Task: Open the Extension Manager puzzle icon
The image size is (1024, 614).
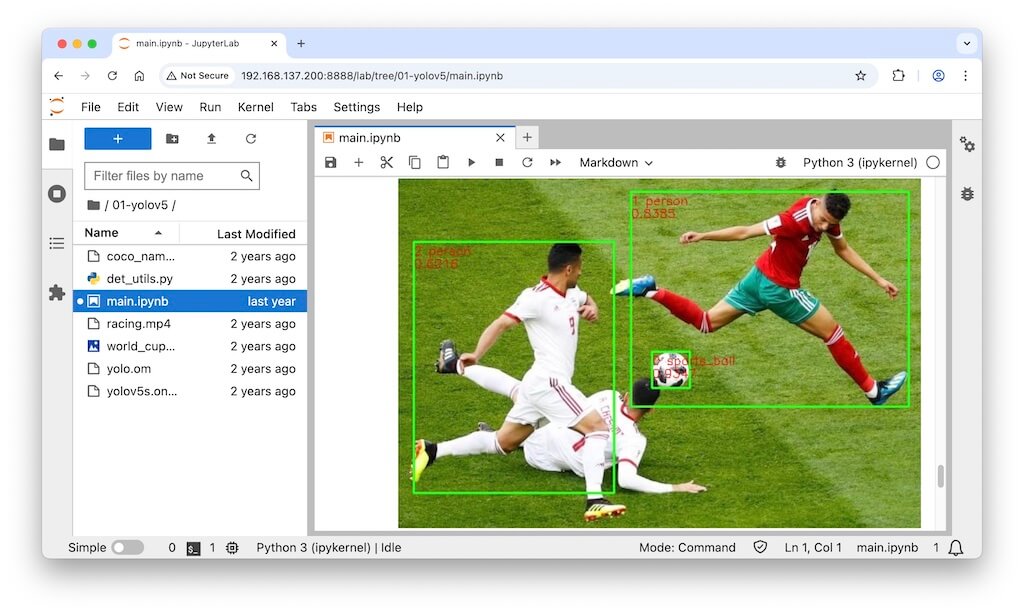Action: coord(57,292)
